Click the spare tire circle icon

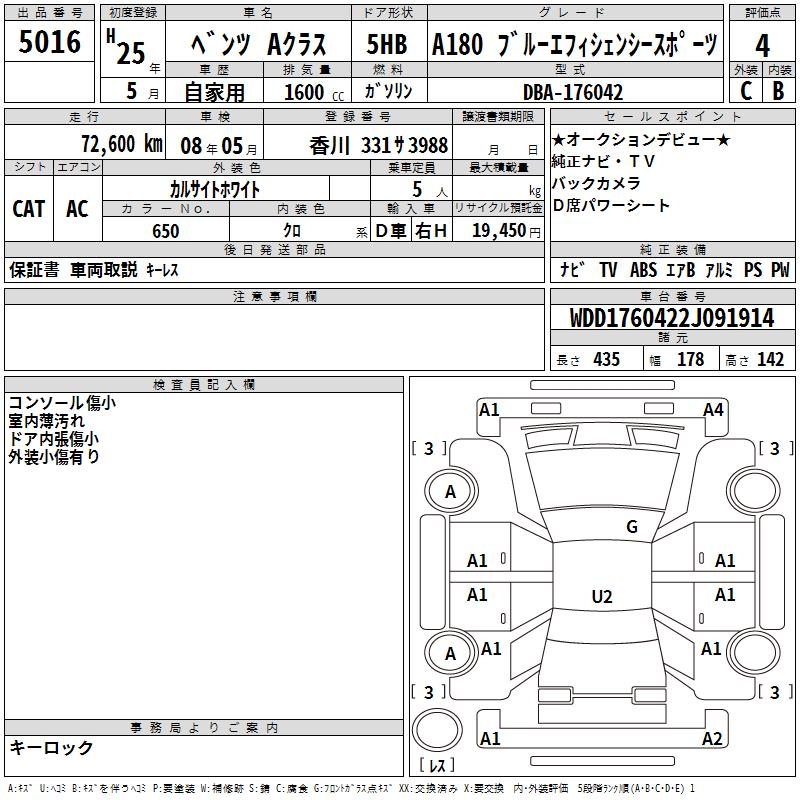coord(437,730)
